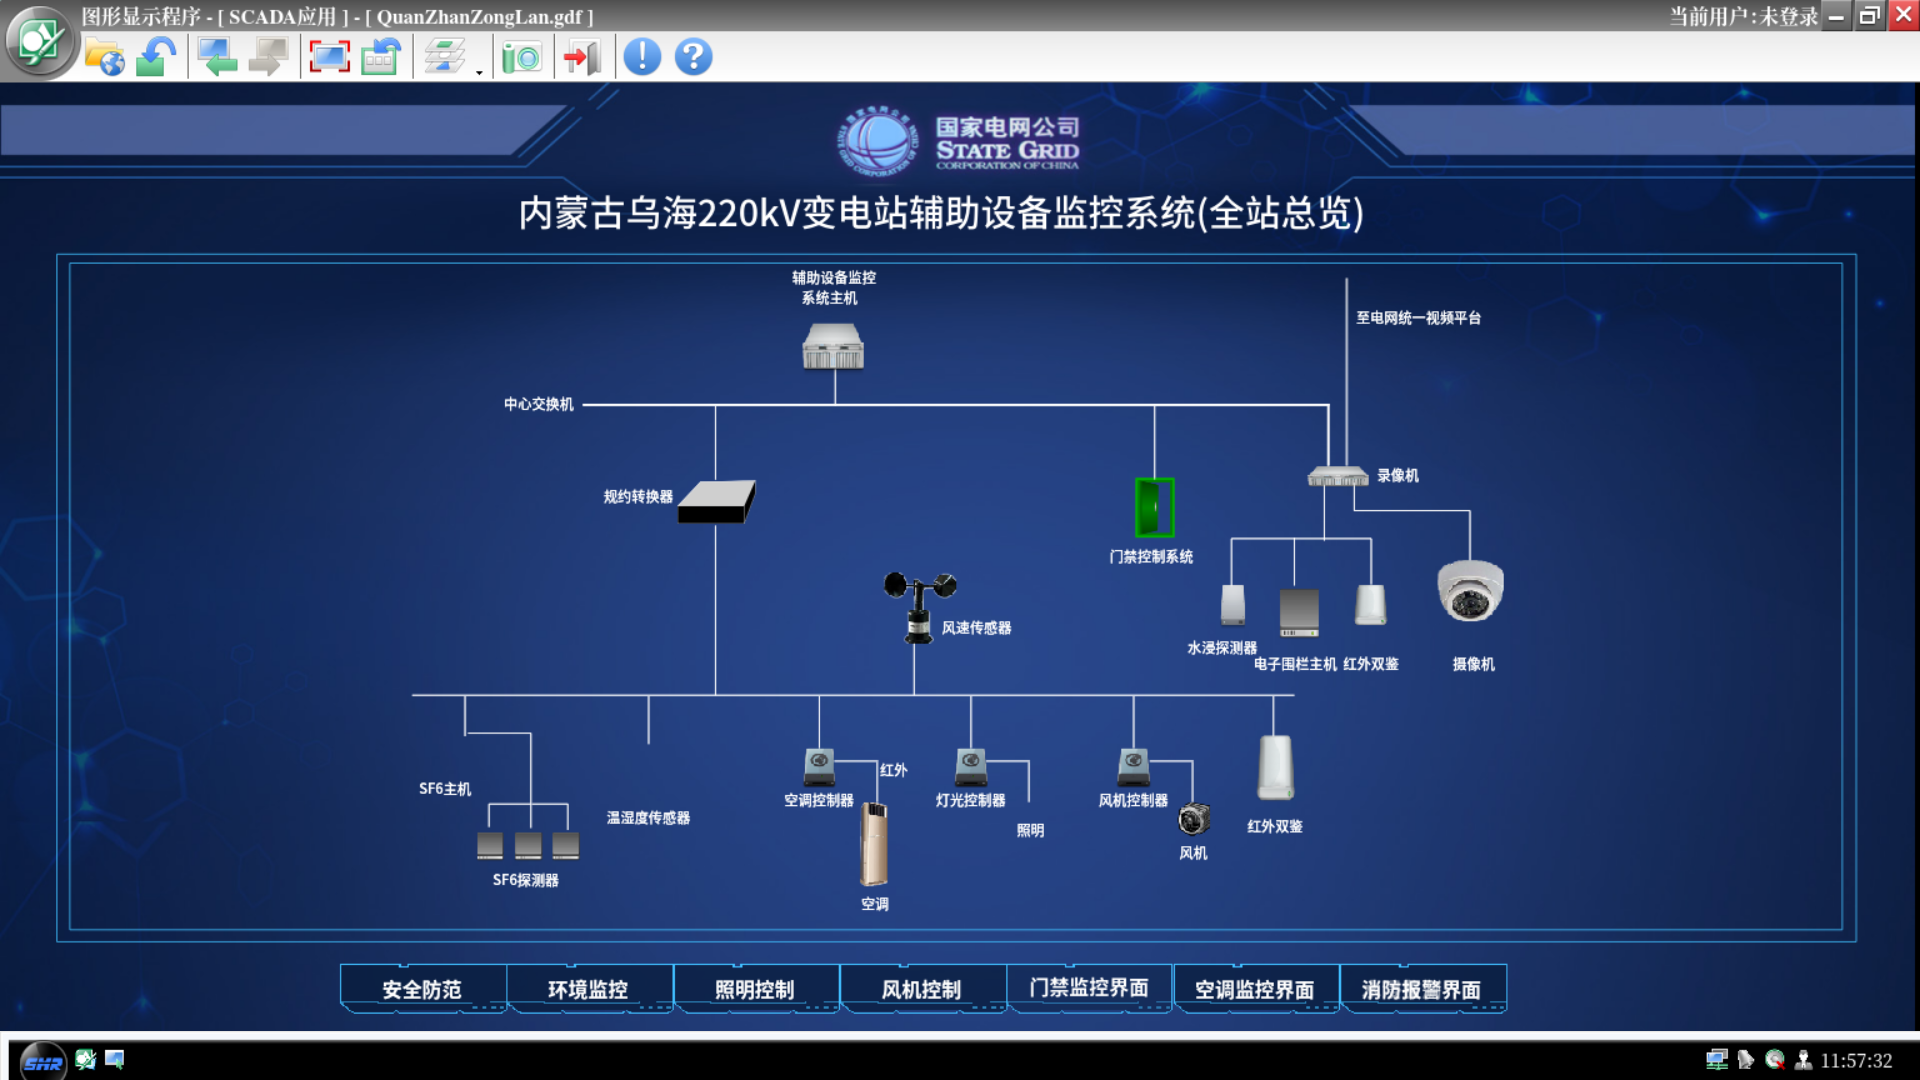Open the 安全防范 tab
1920x1080 pixels.
pos(422,989)
